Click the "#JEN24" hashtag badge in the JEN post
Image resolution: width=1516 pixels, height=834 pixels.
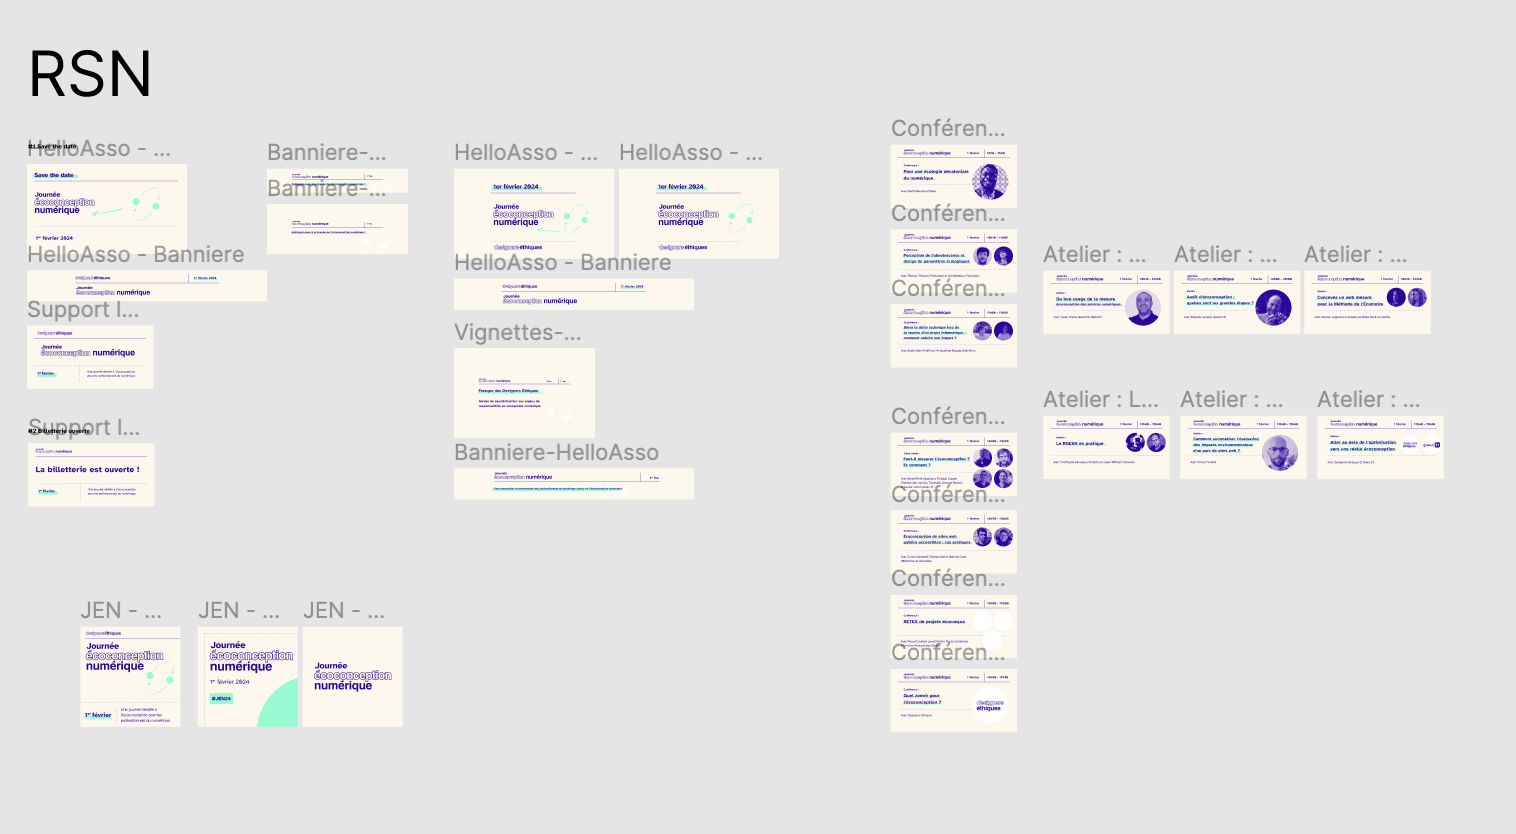click(221, 699)
